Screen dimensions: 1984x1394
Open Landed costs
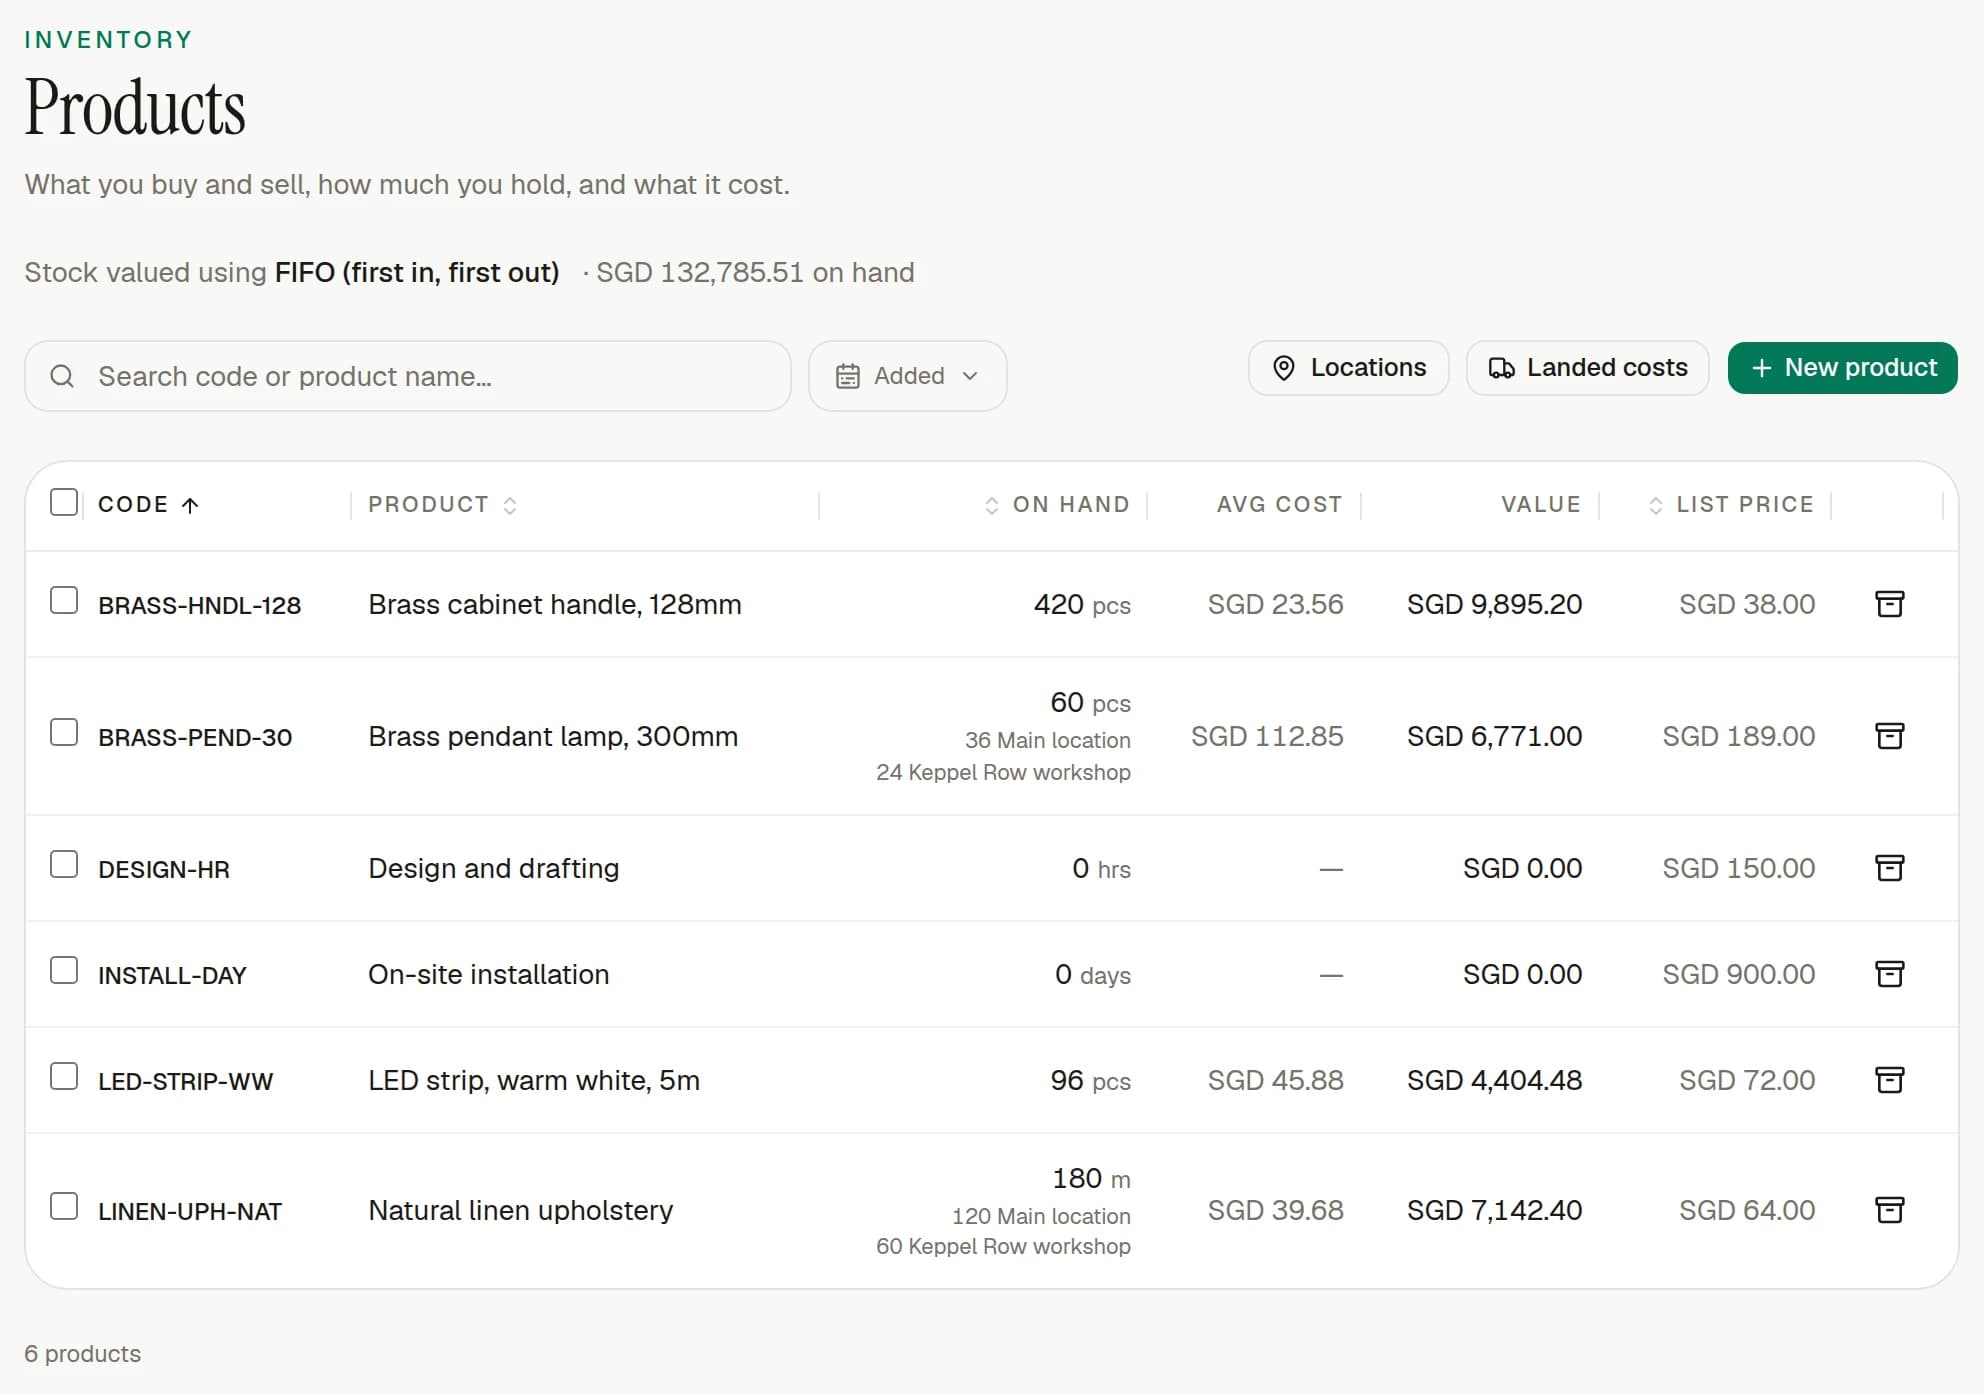pyautogui.click(x=1587, y=368)
